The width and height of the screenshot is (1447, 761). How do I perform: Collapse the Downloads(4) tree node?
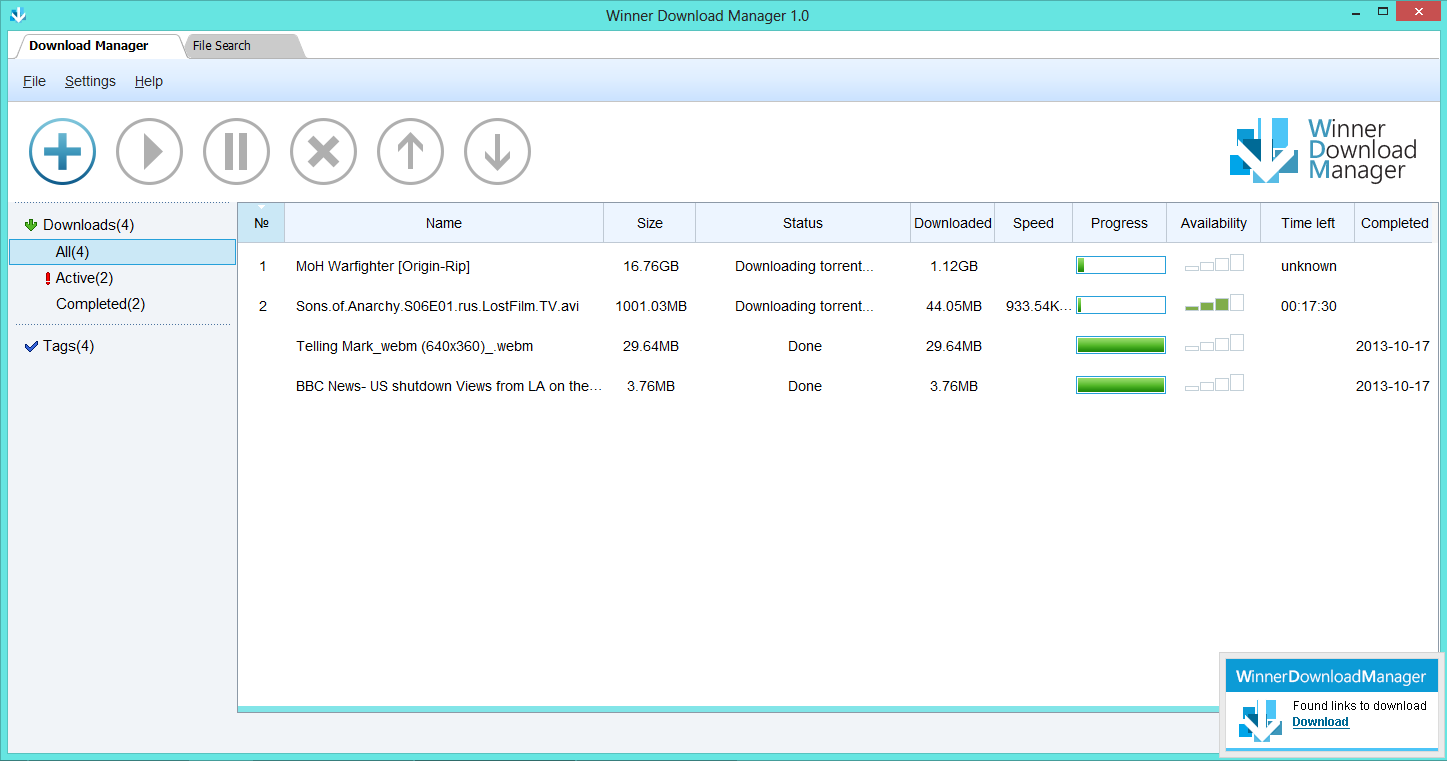click(88, 225)
